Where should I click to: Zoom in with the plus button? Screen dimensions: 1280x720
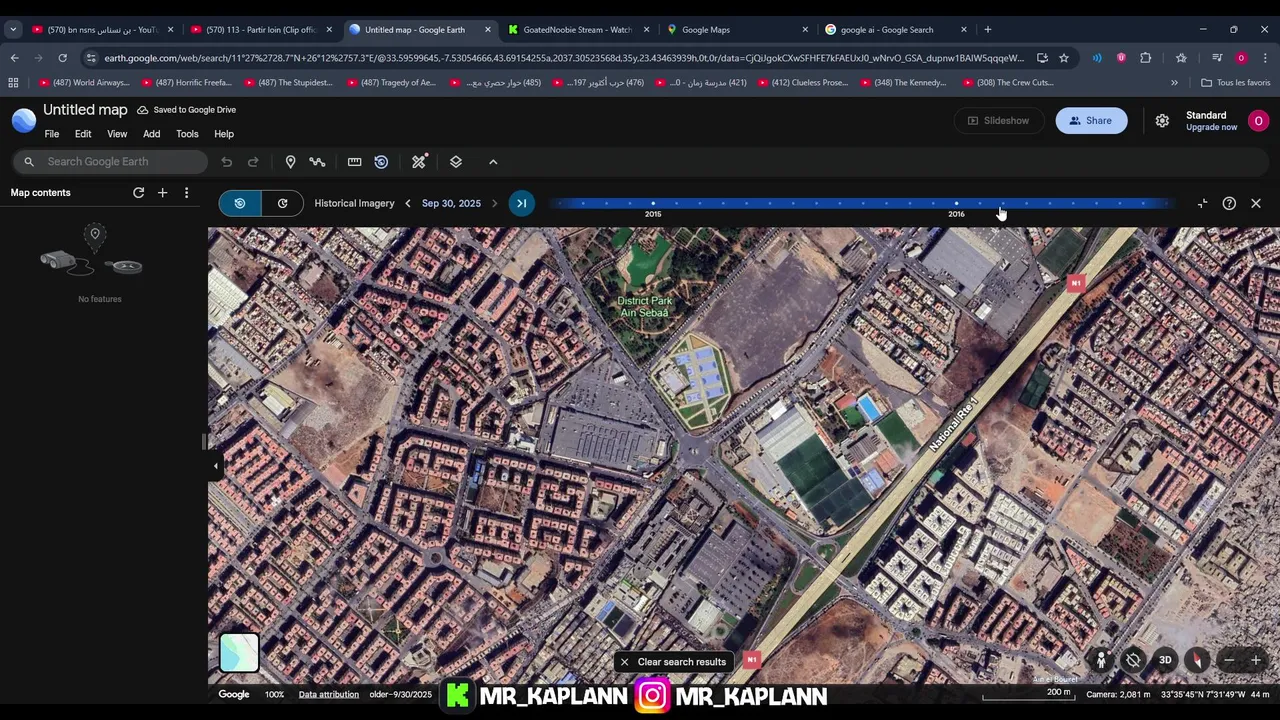[x=1256, y=660]
